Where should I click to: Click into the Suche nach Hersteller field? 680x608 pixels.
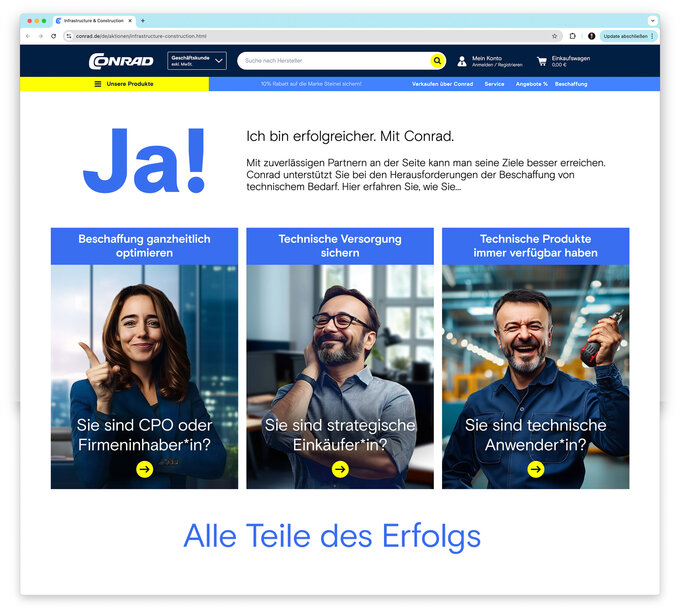[336, 61]
